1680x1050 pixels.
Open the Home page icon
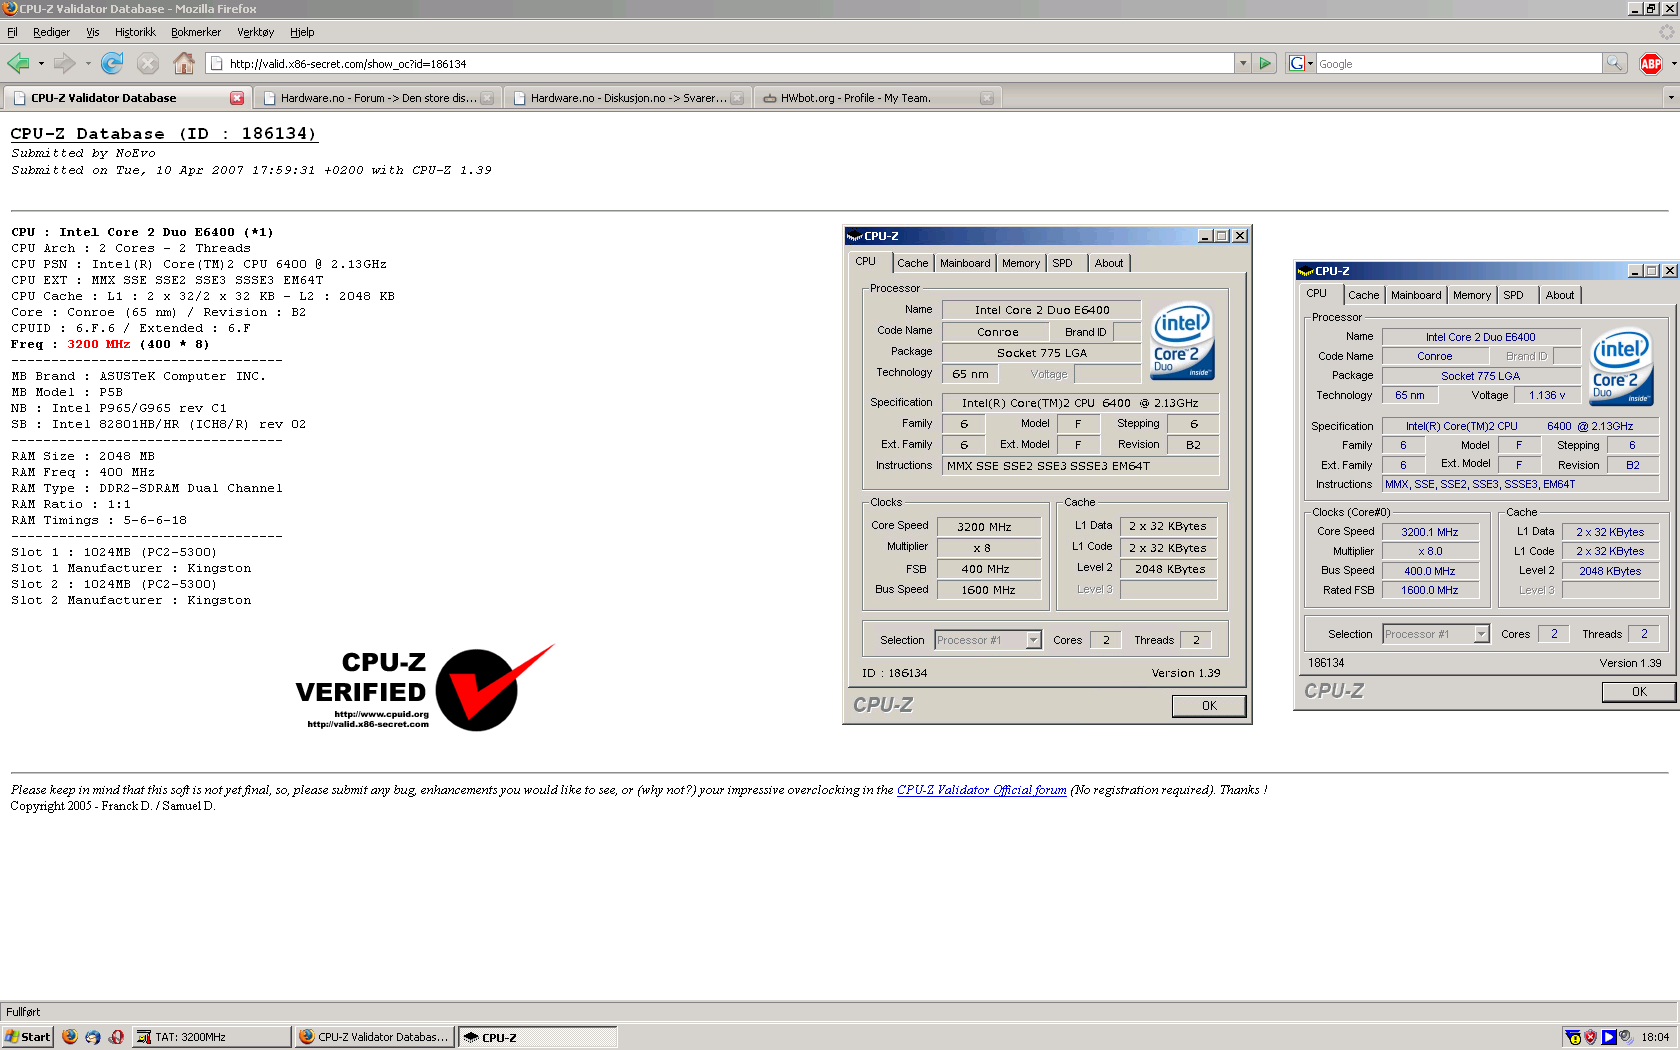tap(184, 63)
